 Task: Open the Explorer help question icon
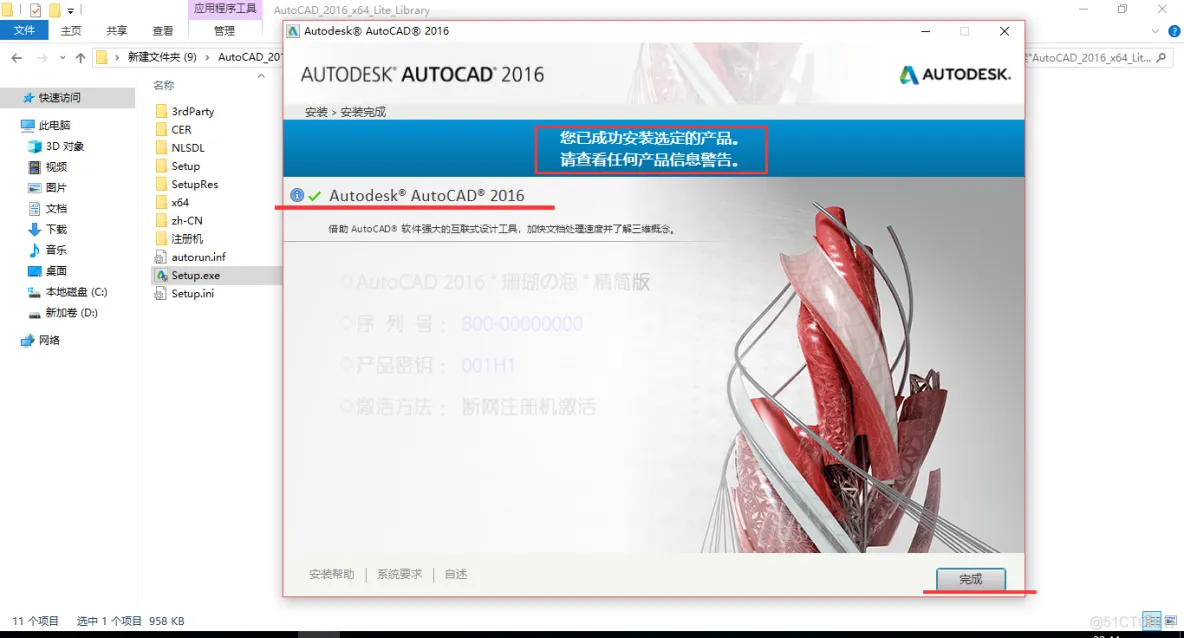[x=1174, y=31]
